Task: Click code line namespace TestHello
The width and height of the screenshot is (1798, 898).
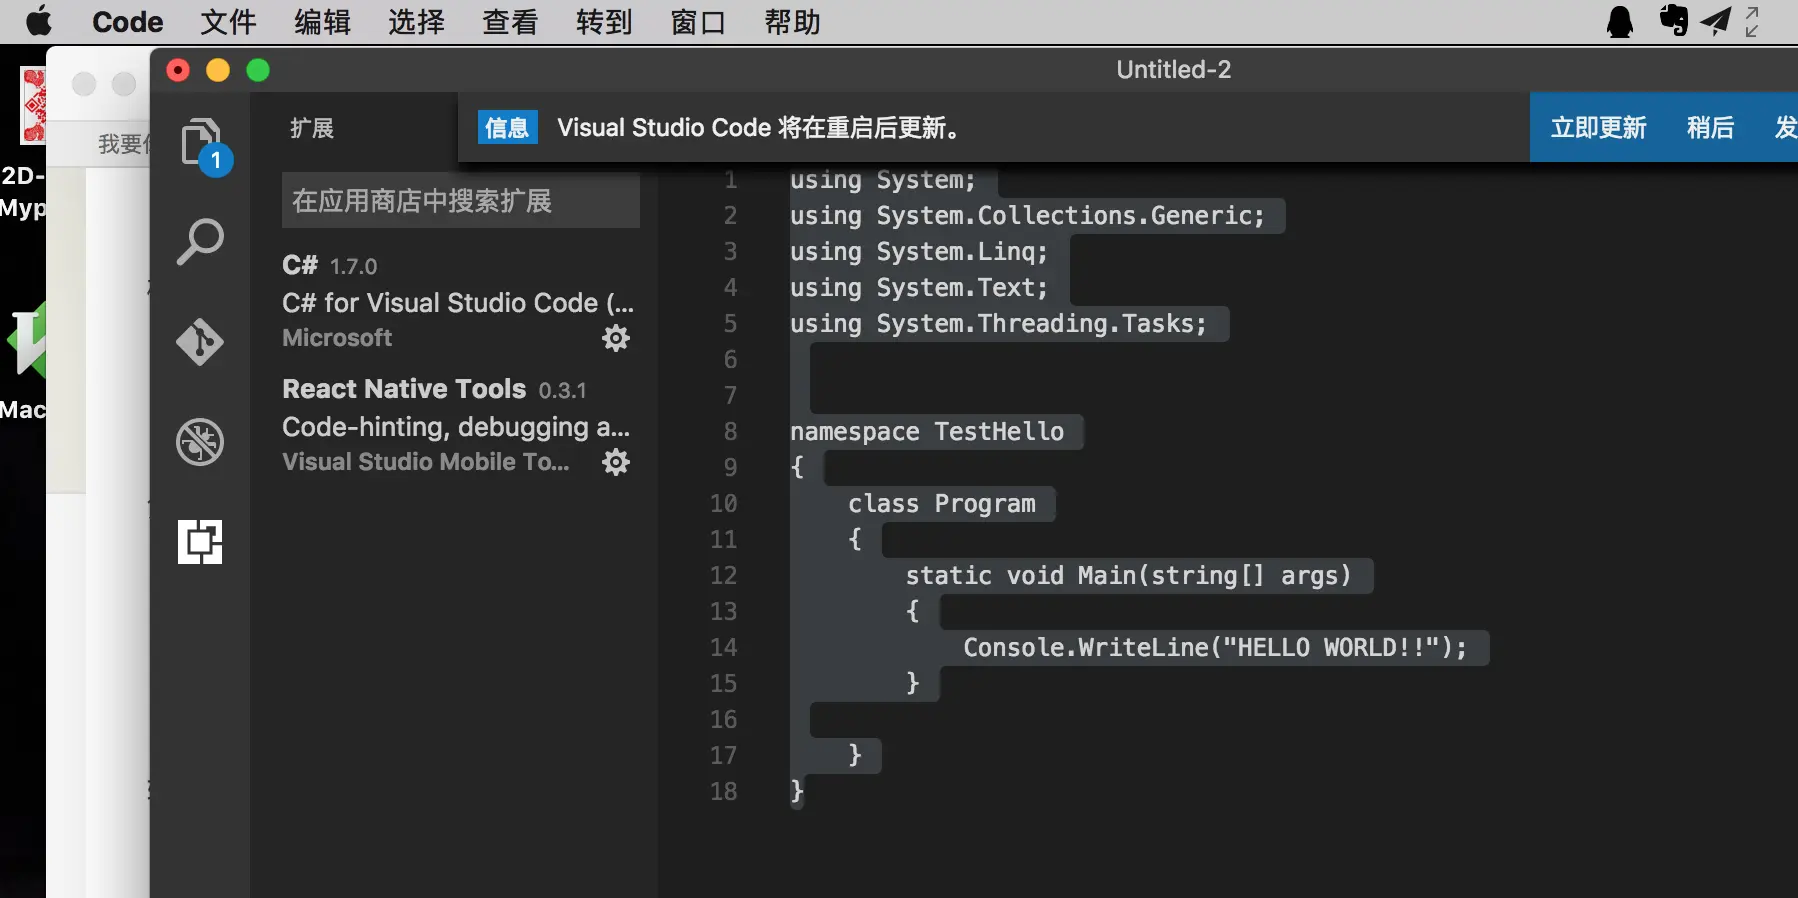Action: click(x=927, y=432)
